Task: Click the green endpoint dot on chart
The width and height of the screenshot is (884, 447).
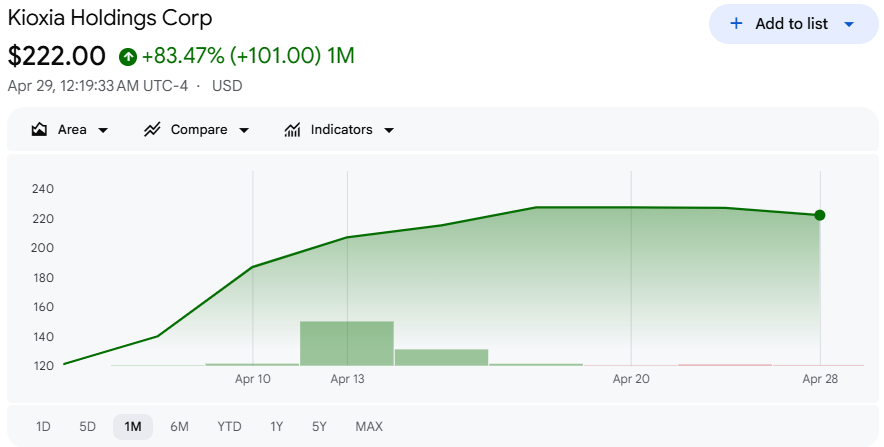Action: coord(820,215)
